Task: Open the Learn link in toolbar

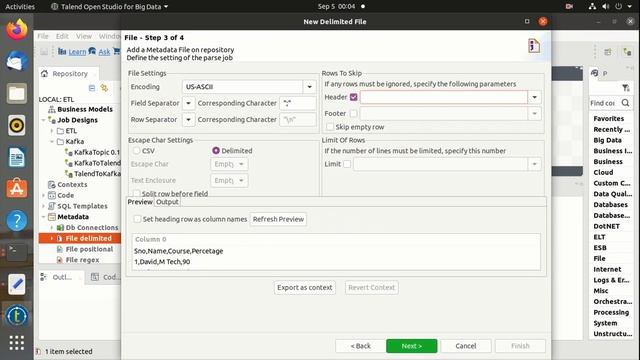Action: pos(77,52)
